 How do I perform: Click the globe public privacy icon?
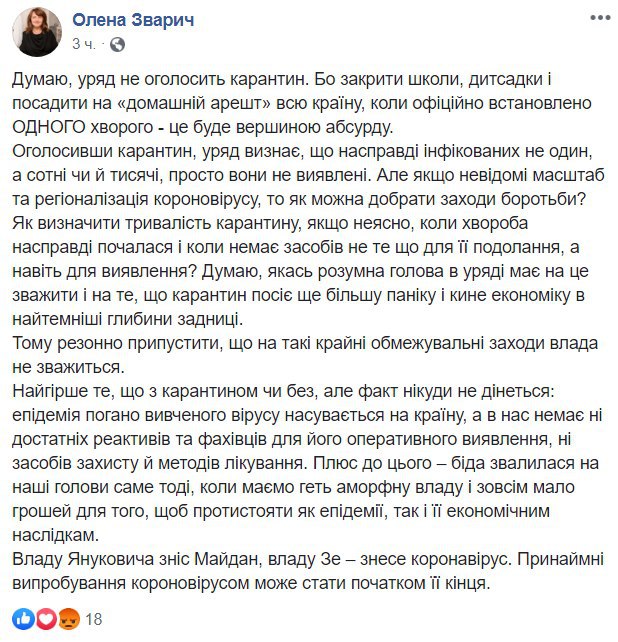click(117, 45)
